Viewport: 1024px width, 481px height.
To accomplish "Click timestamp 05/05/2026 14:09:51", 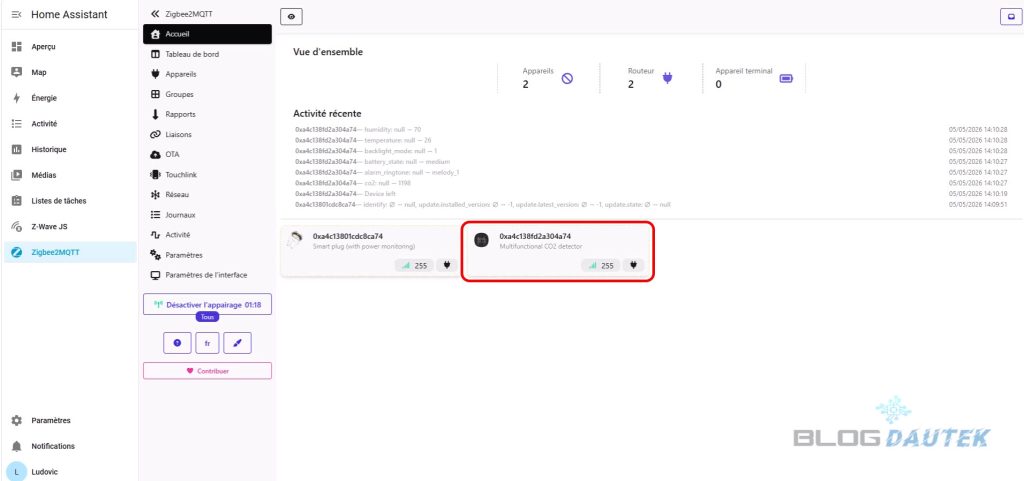I will coord(978,204).
